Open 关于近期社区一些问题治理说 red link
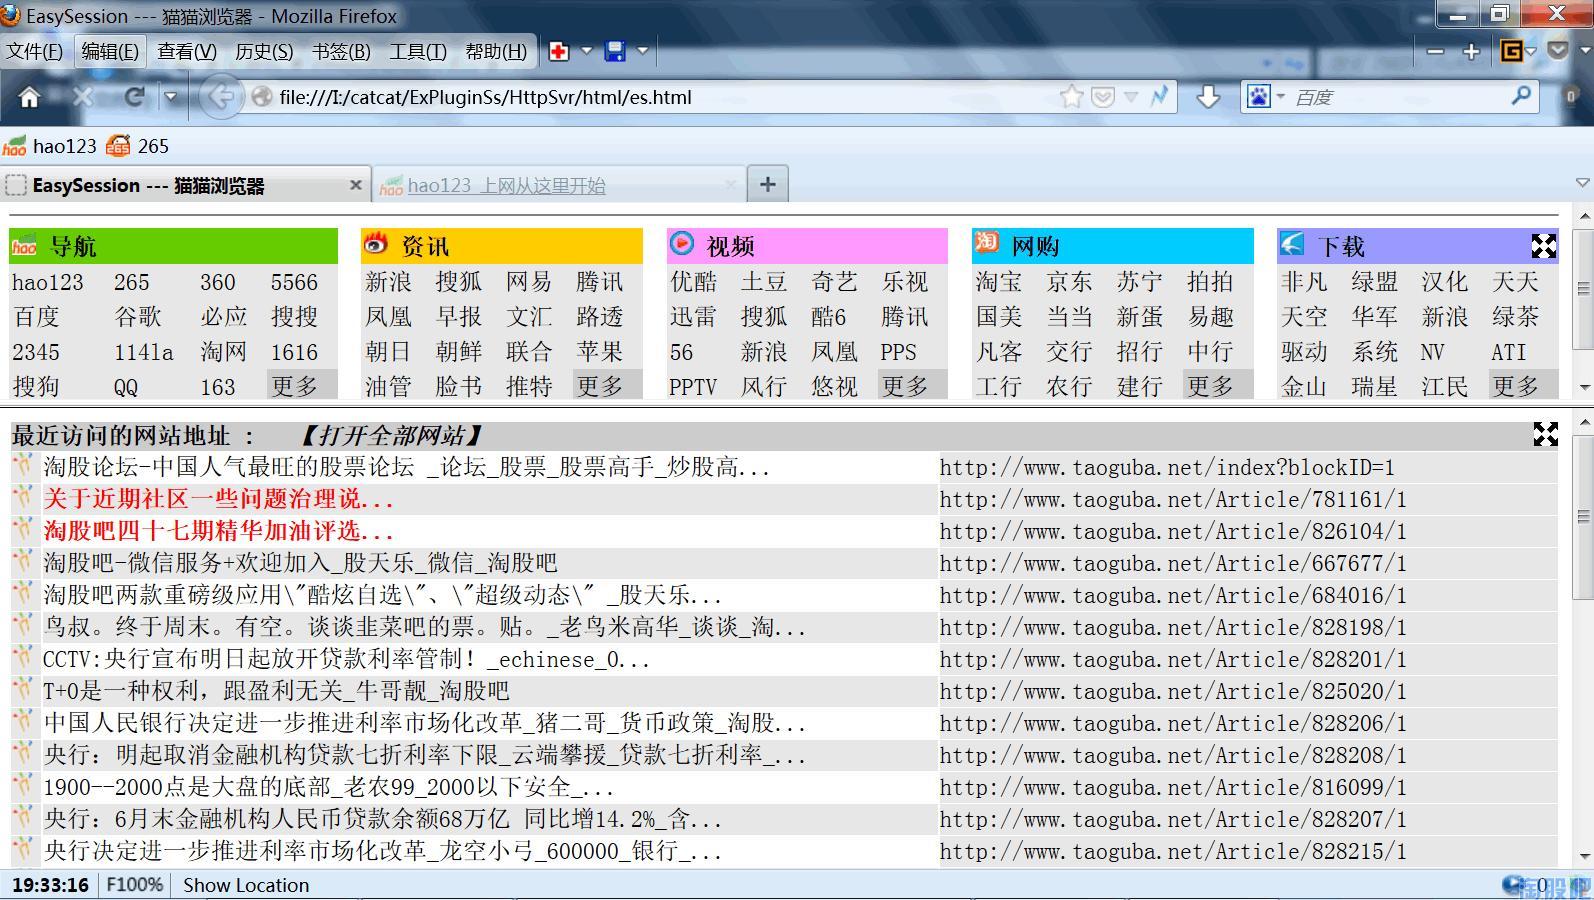 tap(218, 499)
